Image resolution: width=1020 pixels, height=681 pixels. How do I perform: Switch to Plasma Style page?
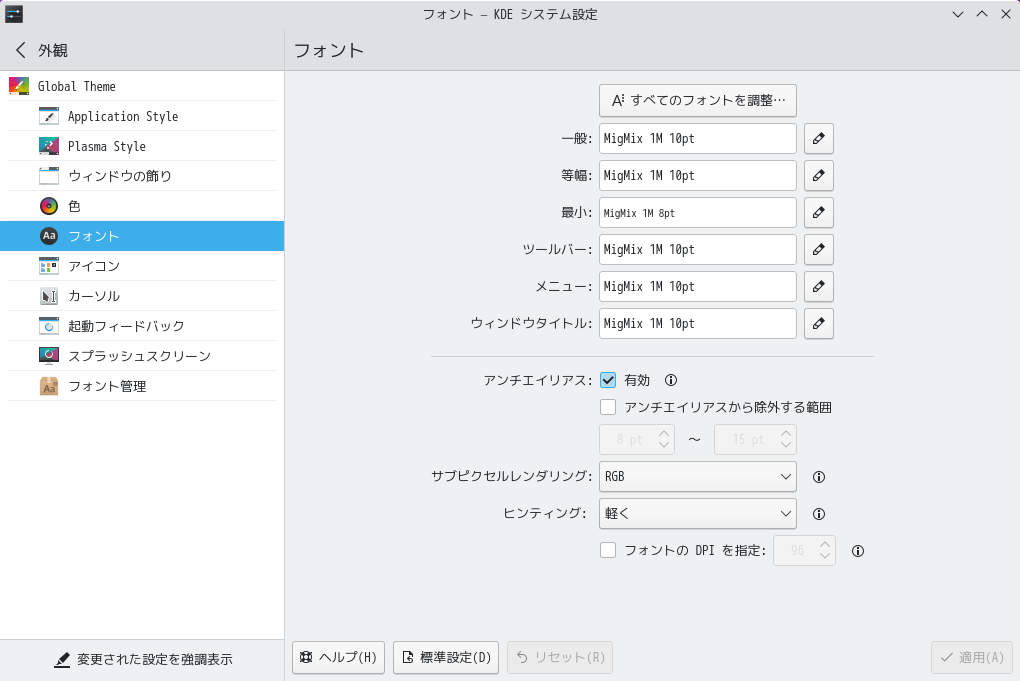142,146
